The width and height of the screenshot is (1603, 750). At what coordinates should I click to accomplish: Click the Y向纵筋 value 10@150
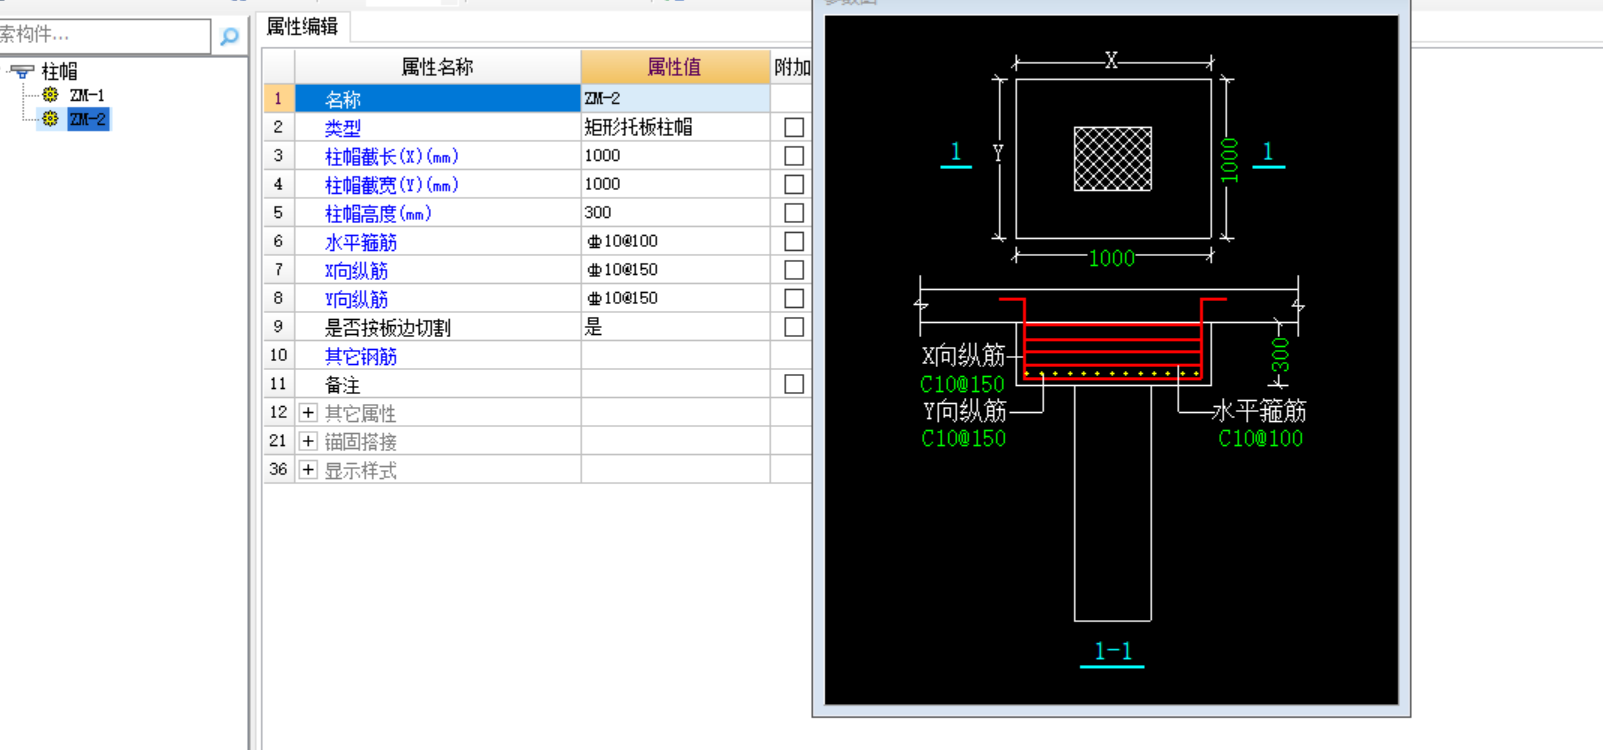(x=675, y=298)
